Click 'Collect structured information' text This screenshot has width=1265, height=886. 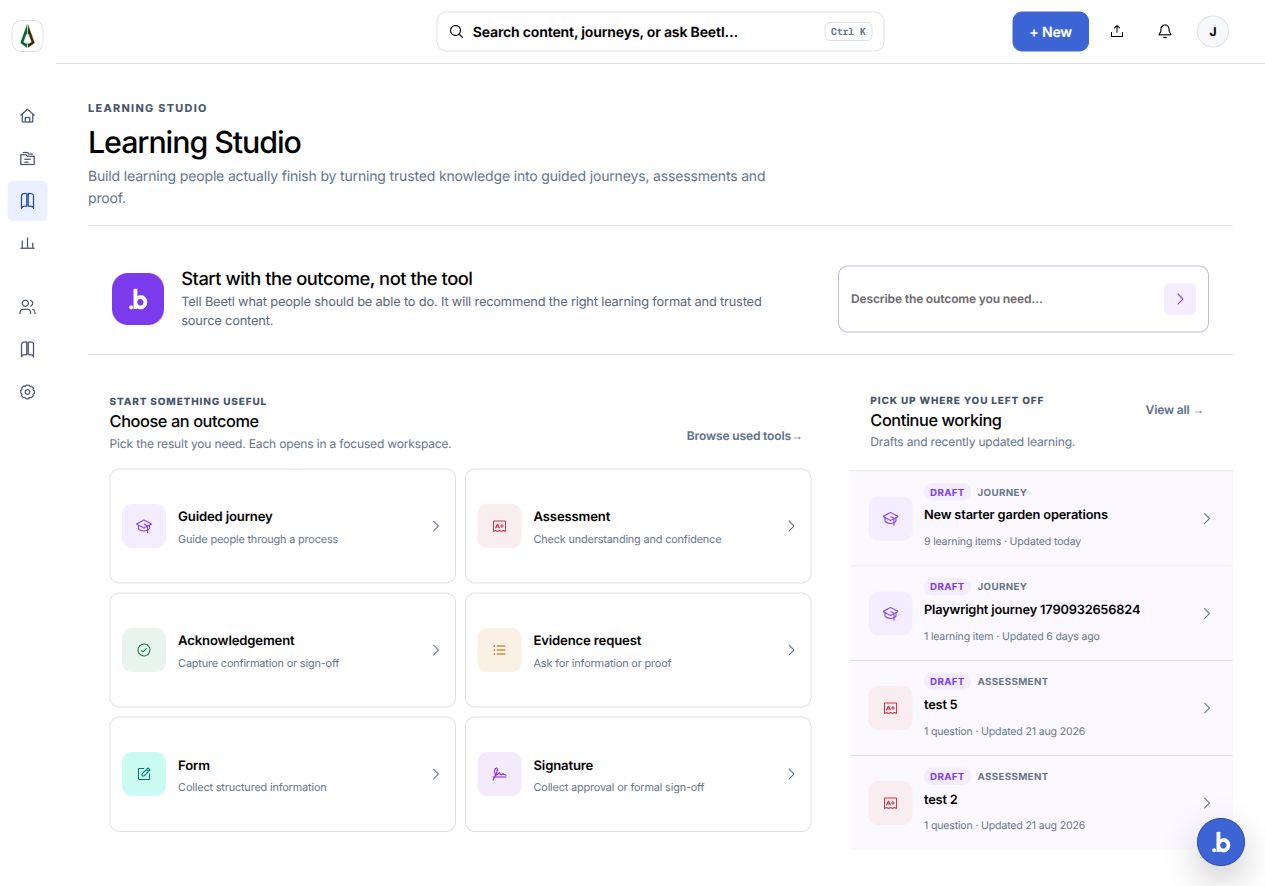(252, 787)
